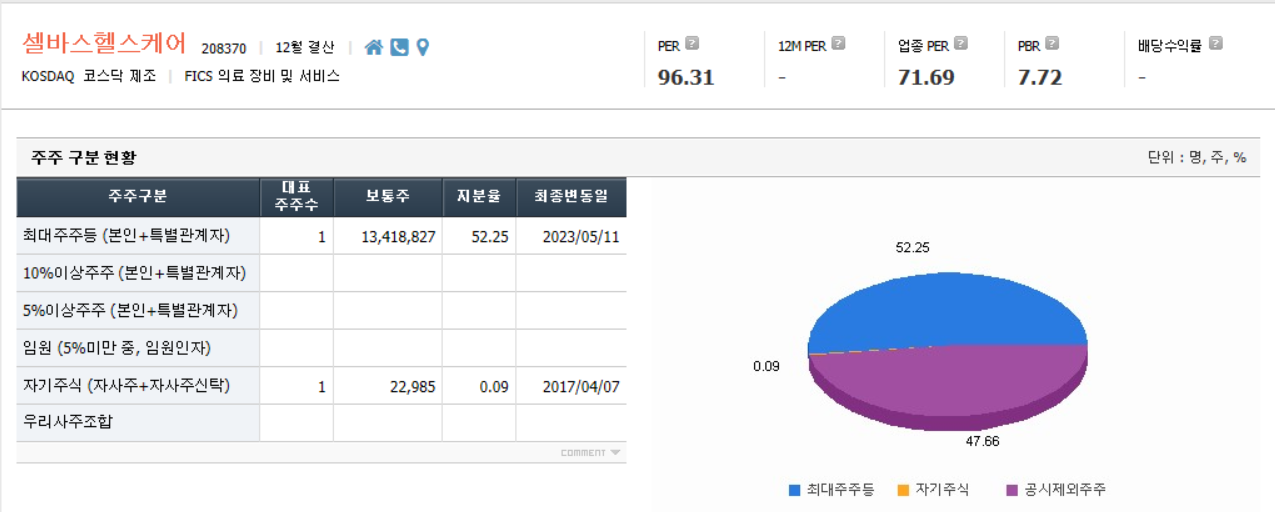Click the 12월 결산 label

pos(305,47)
